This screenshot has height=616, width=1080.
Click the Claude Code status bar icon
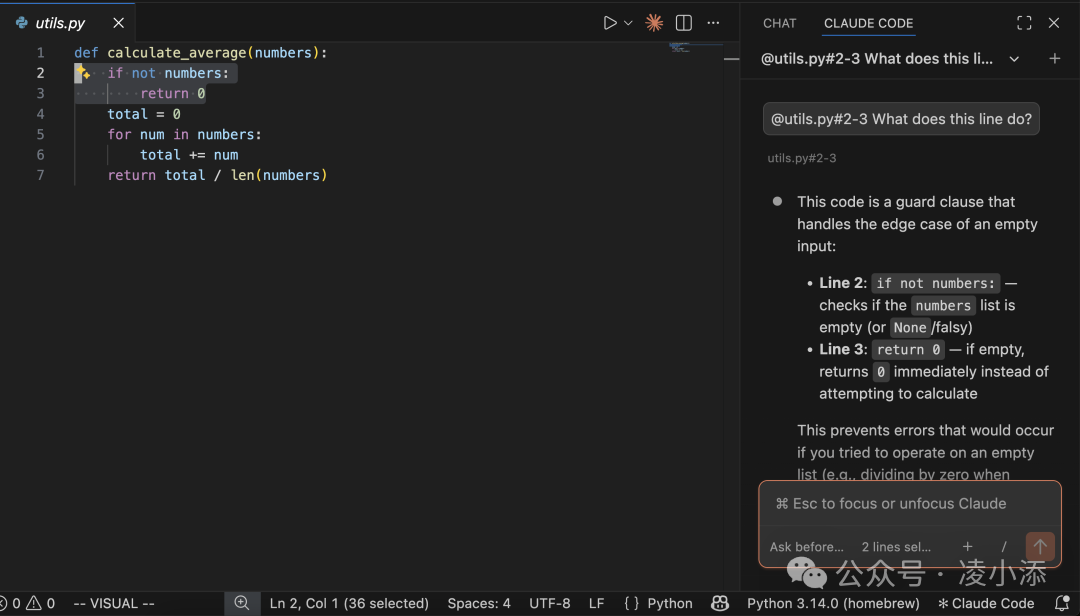click(985, 603)
